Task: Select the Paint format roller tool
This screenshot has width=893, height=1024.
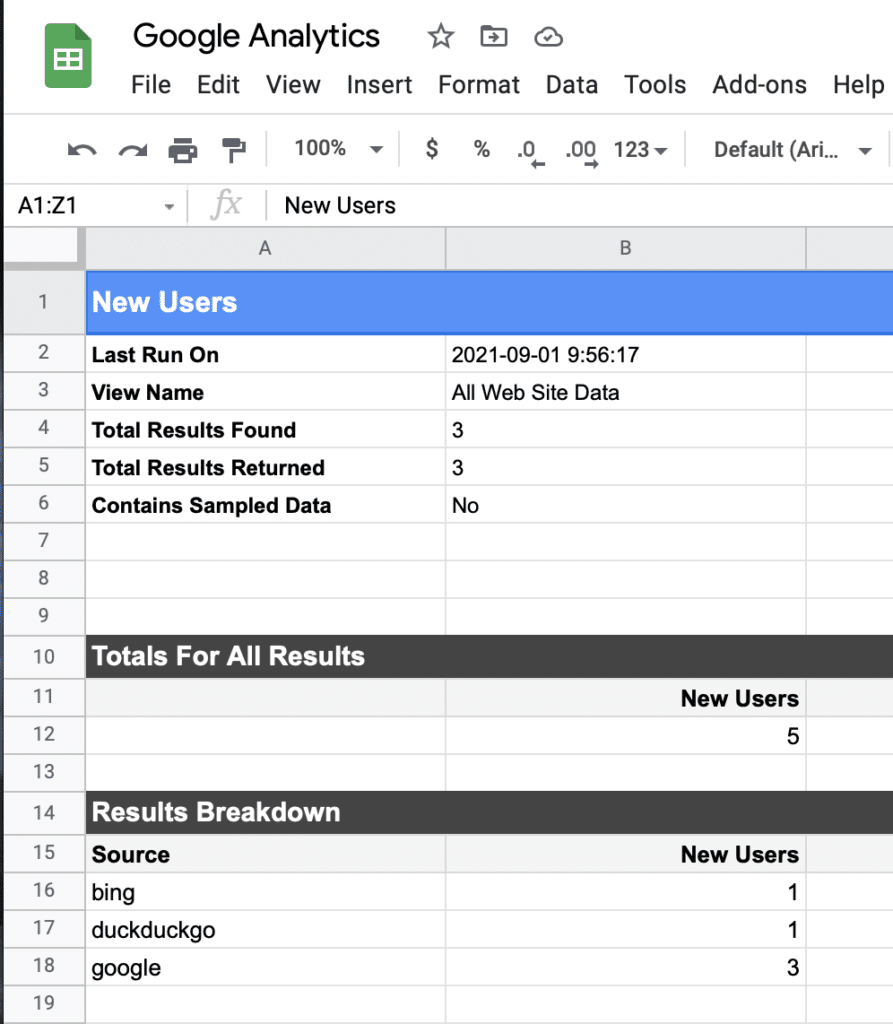Action: [x=233, y=150]
